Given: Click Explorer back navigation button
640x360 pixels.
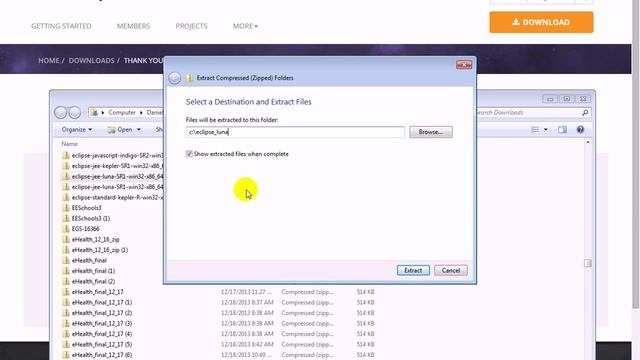Looking at the screenshot, I should point(60,112).
